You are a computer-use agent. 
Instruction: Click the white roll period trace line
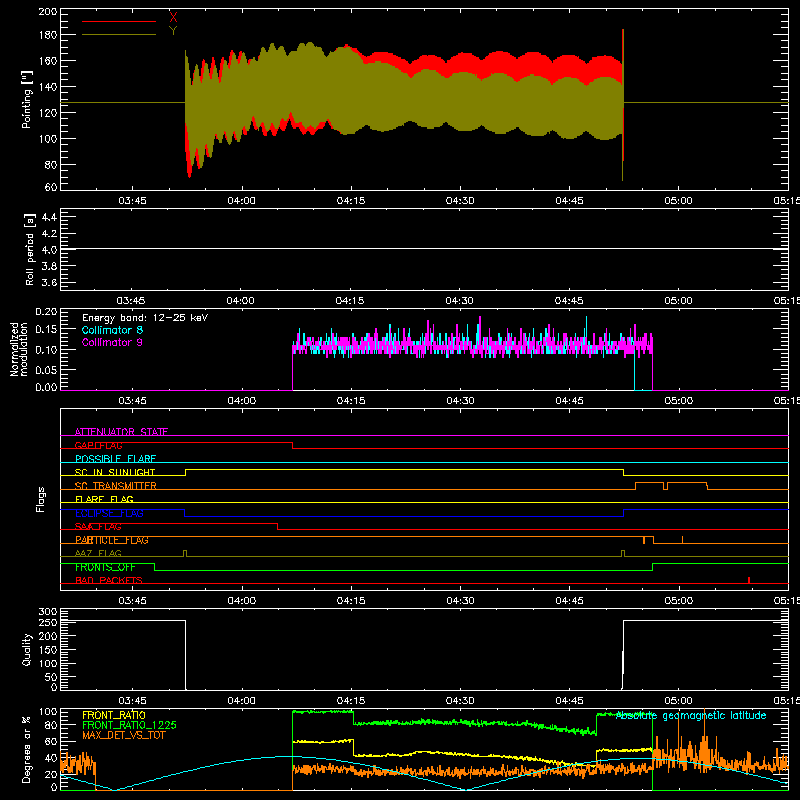pyautogui.click(x=423, y=249)
